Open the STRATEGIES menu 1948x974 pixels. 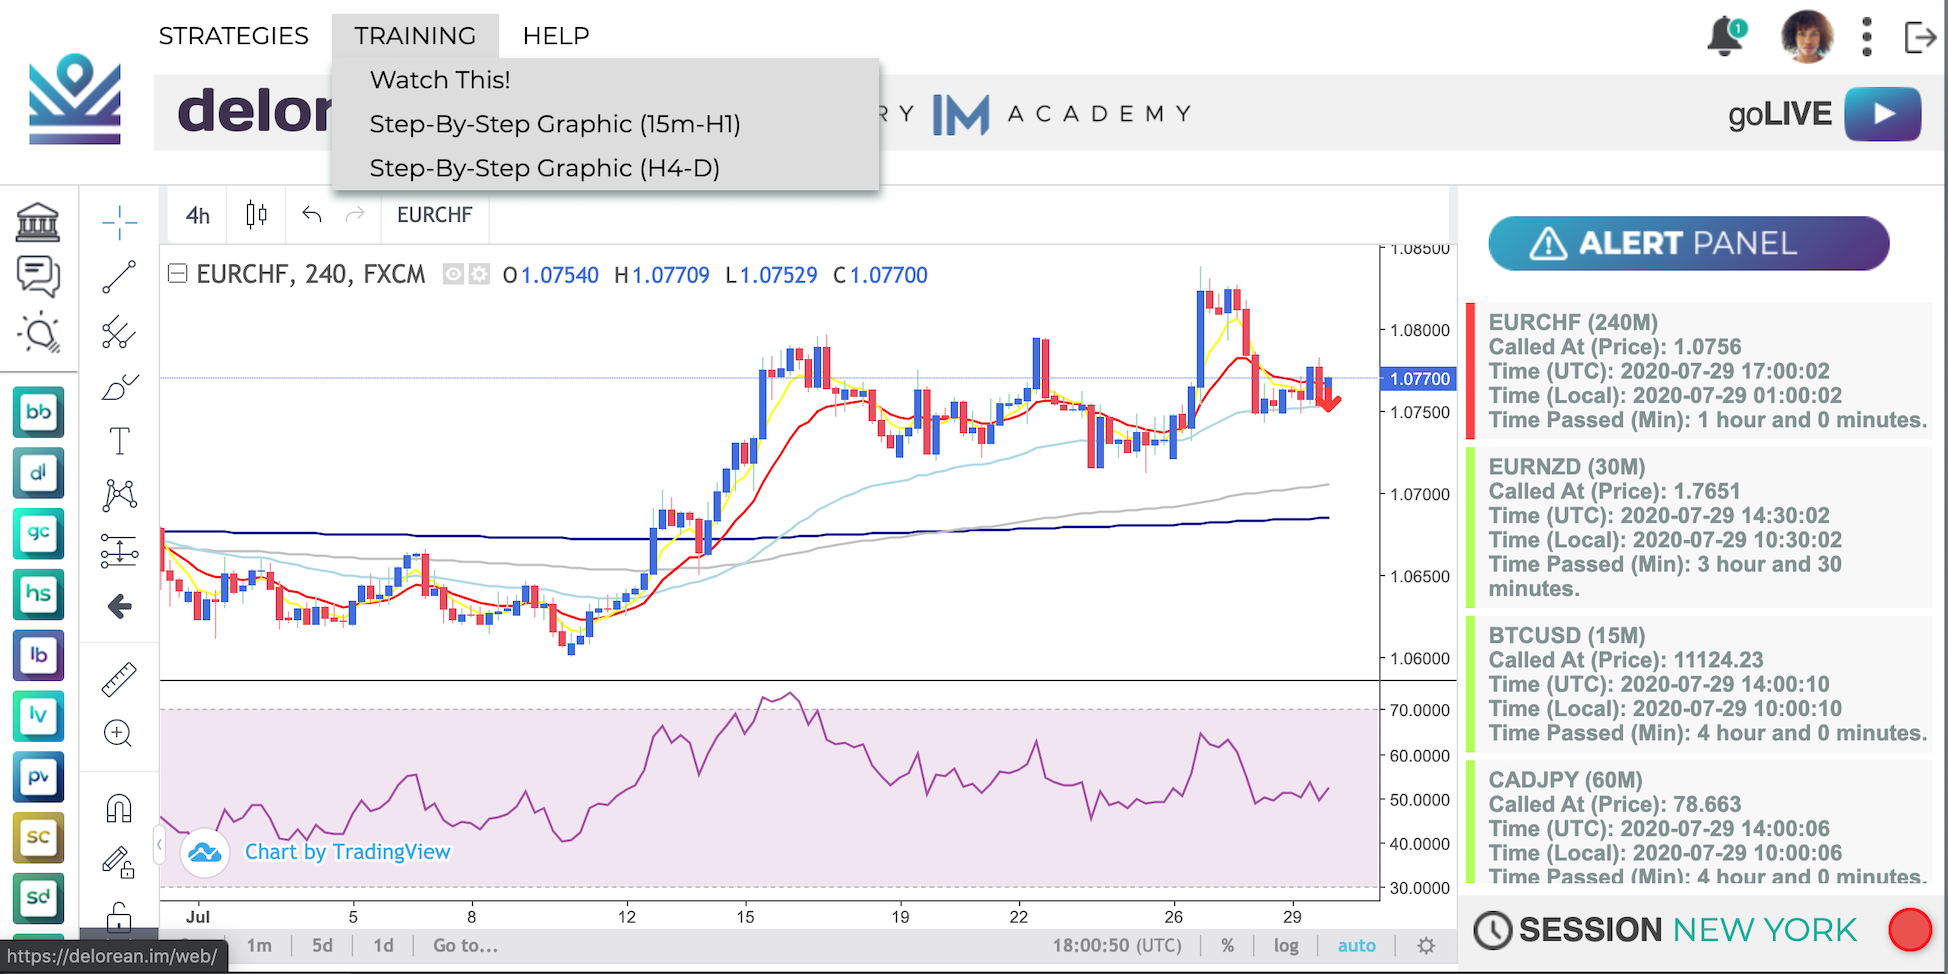(x=234, y=36)
